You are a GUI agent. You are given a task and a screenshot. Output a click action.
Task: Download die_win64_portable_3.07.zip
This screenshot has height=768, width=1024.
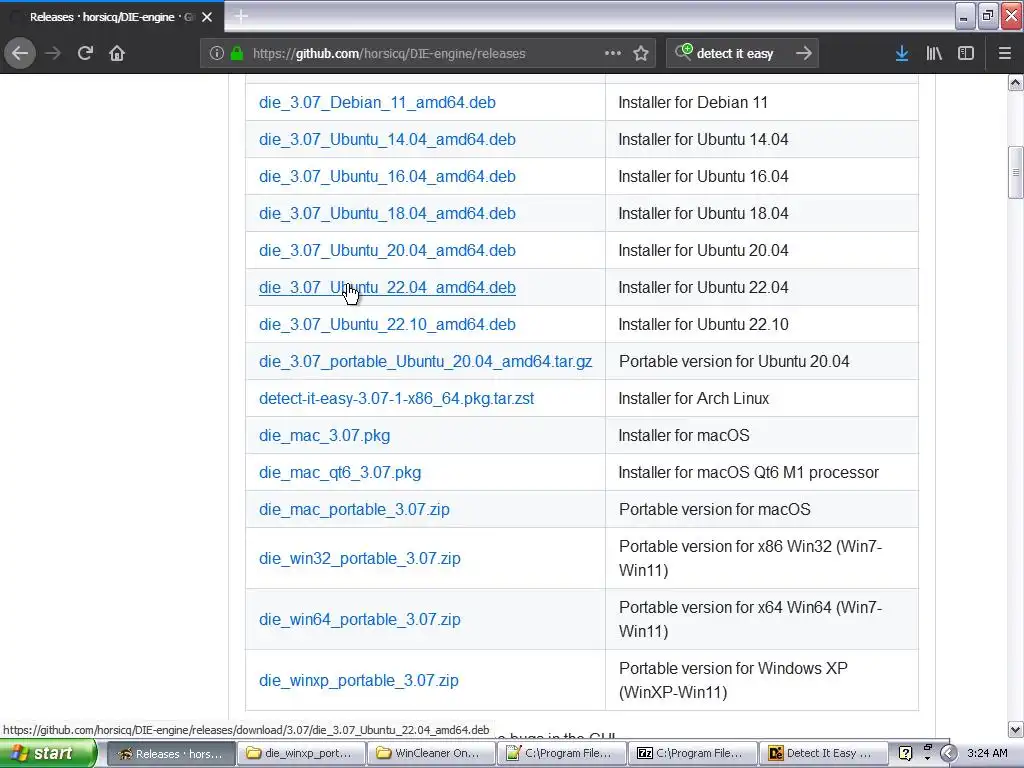[x=360, y=619]
